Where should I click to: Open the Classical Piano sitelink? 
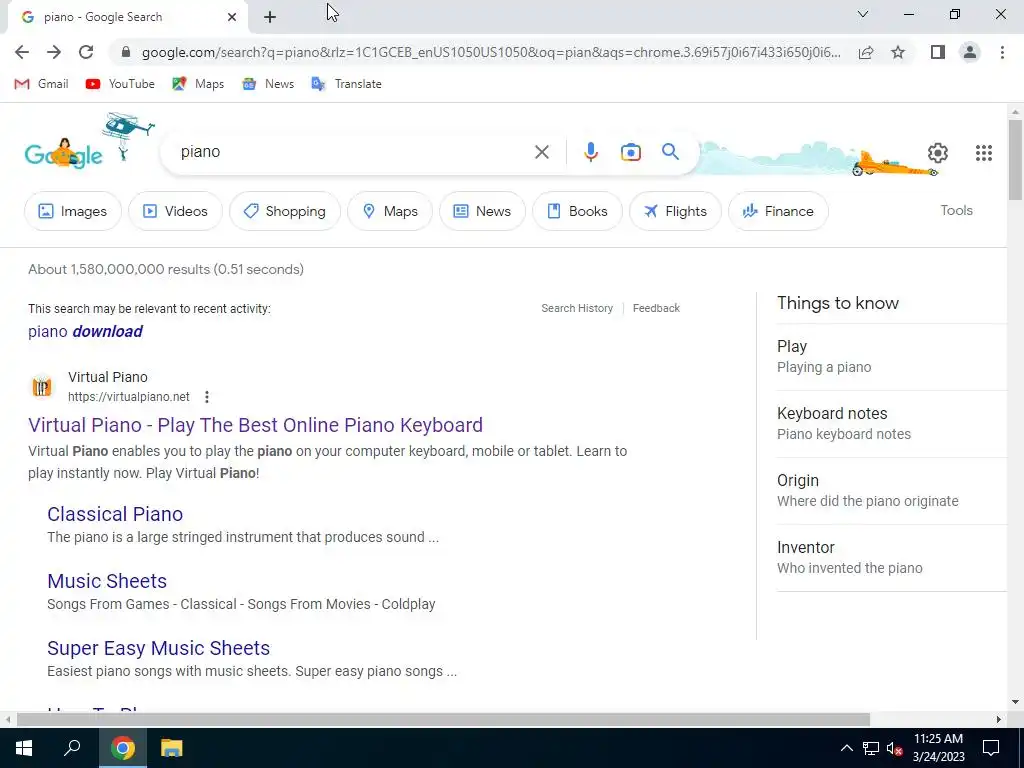pos(115,514)
